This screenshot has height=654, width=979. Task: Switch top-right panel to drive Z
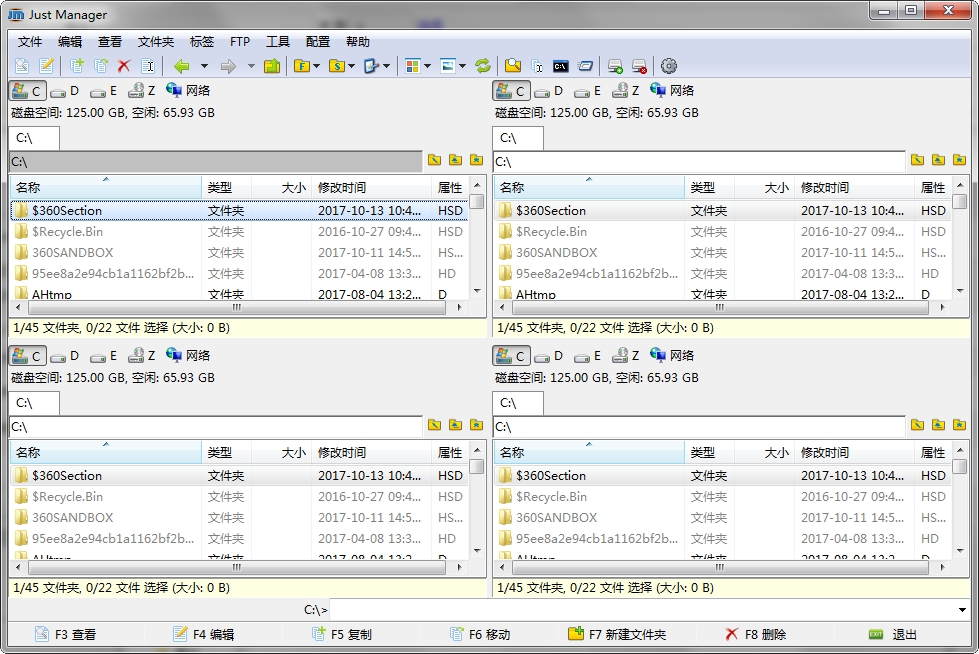pos(627,91)
